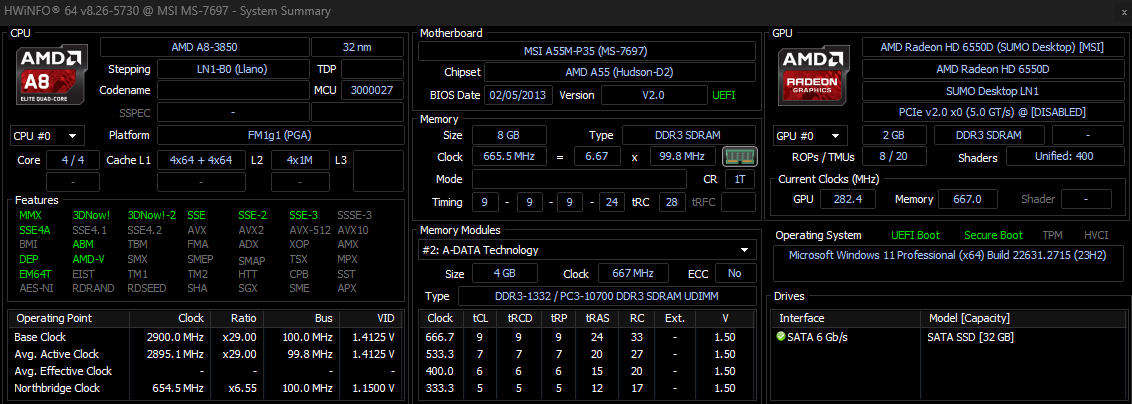Click the GPU memory clock '667.0'

(967, 199)
